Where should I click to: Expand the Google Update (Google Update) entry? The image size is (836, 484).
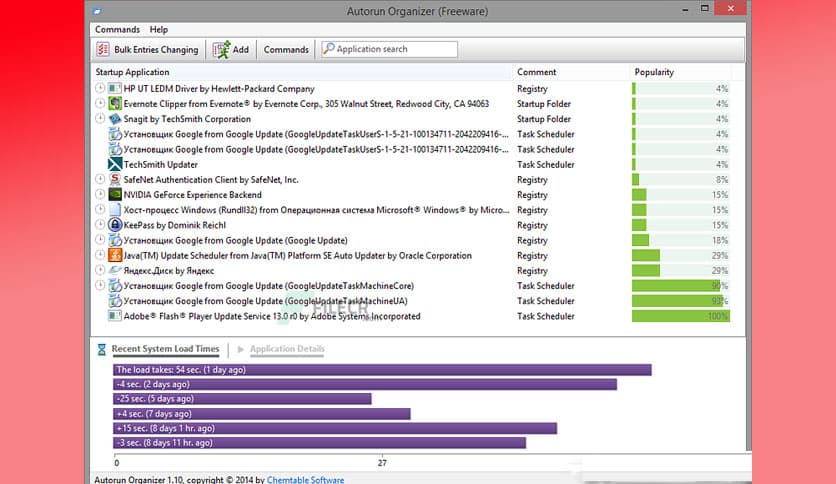click(100, 240)
